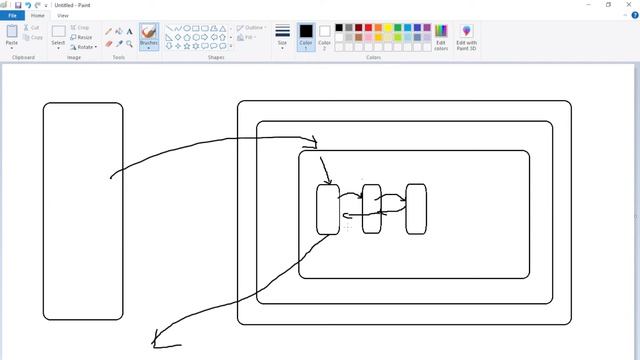Screen dimensions: 640x360
Task: Select the Pencil tool
Action: coord(109,31)
